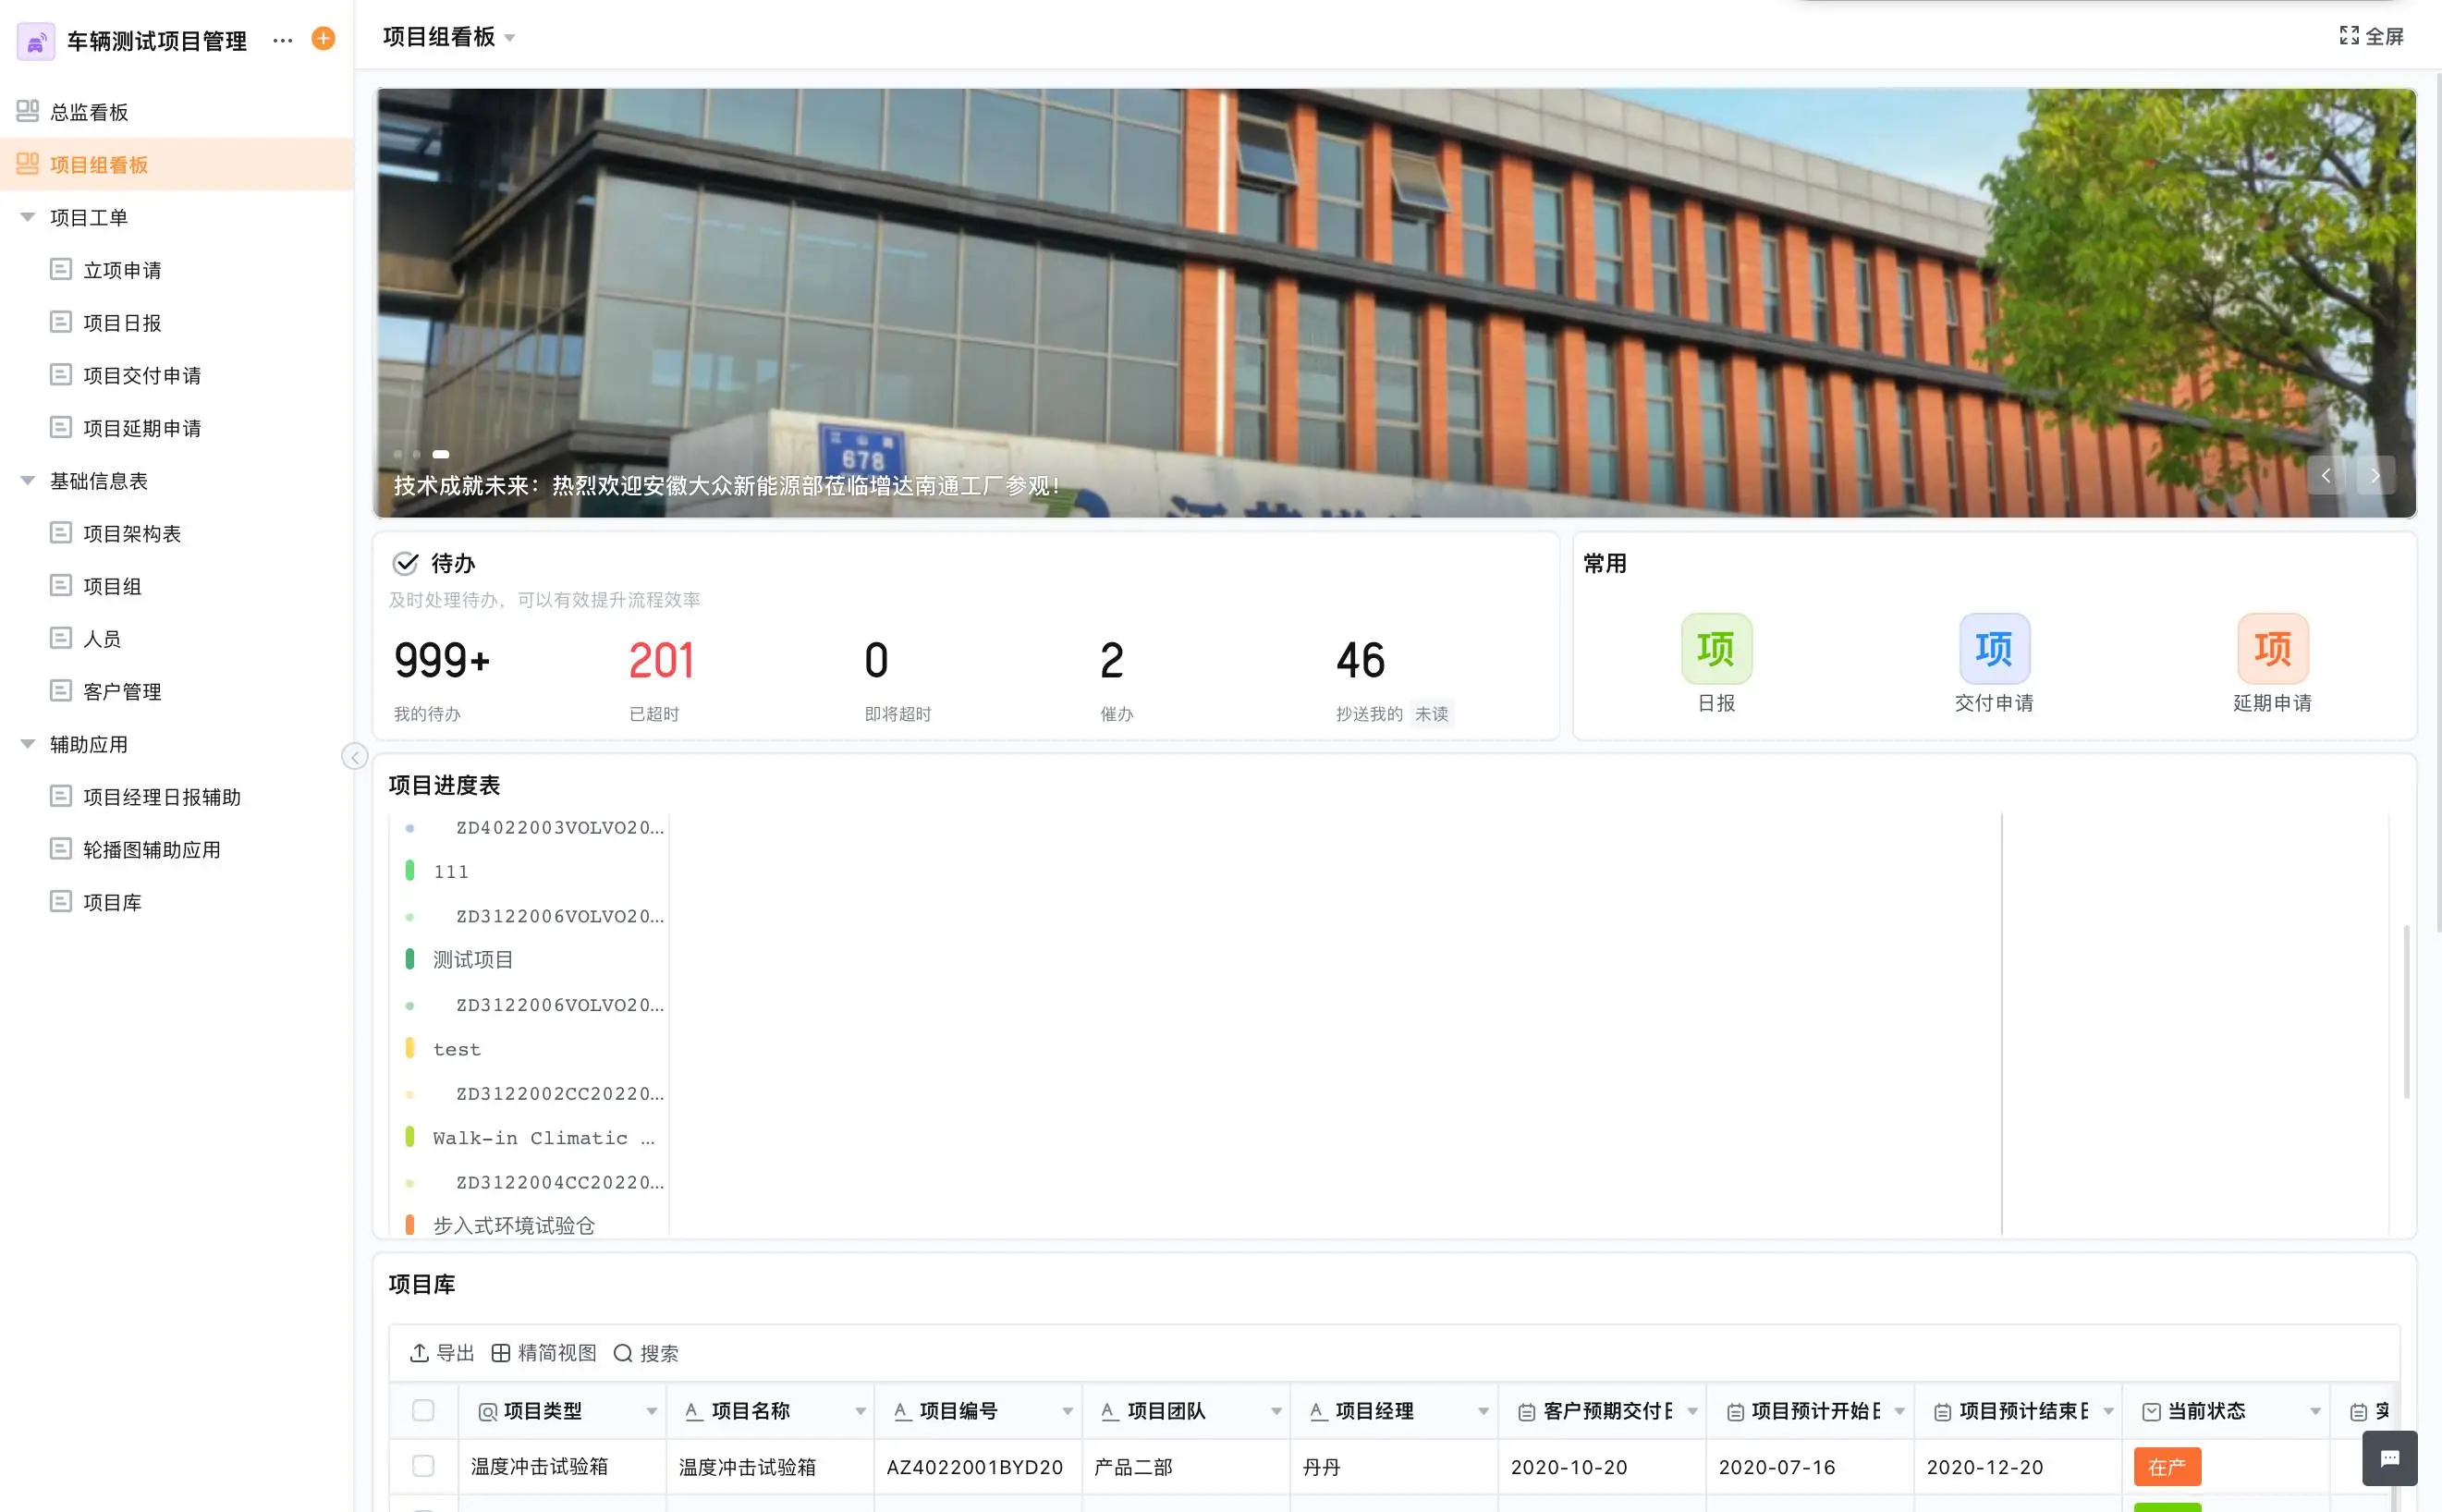This screenshot has height=1512, width=2442.
Task: Show previous carousel banner image
Action: [x=2326, y=475]
